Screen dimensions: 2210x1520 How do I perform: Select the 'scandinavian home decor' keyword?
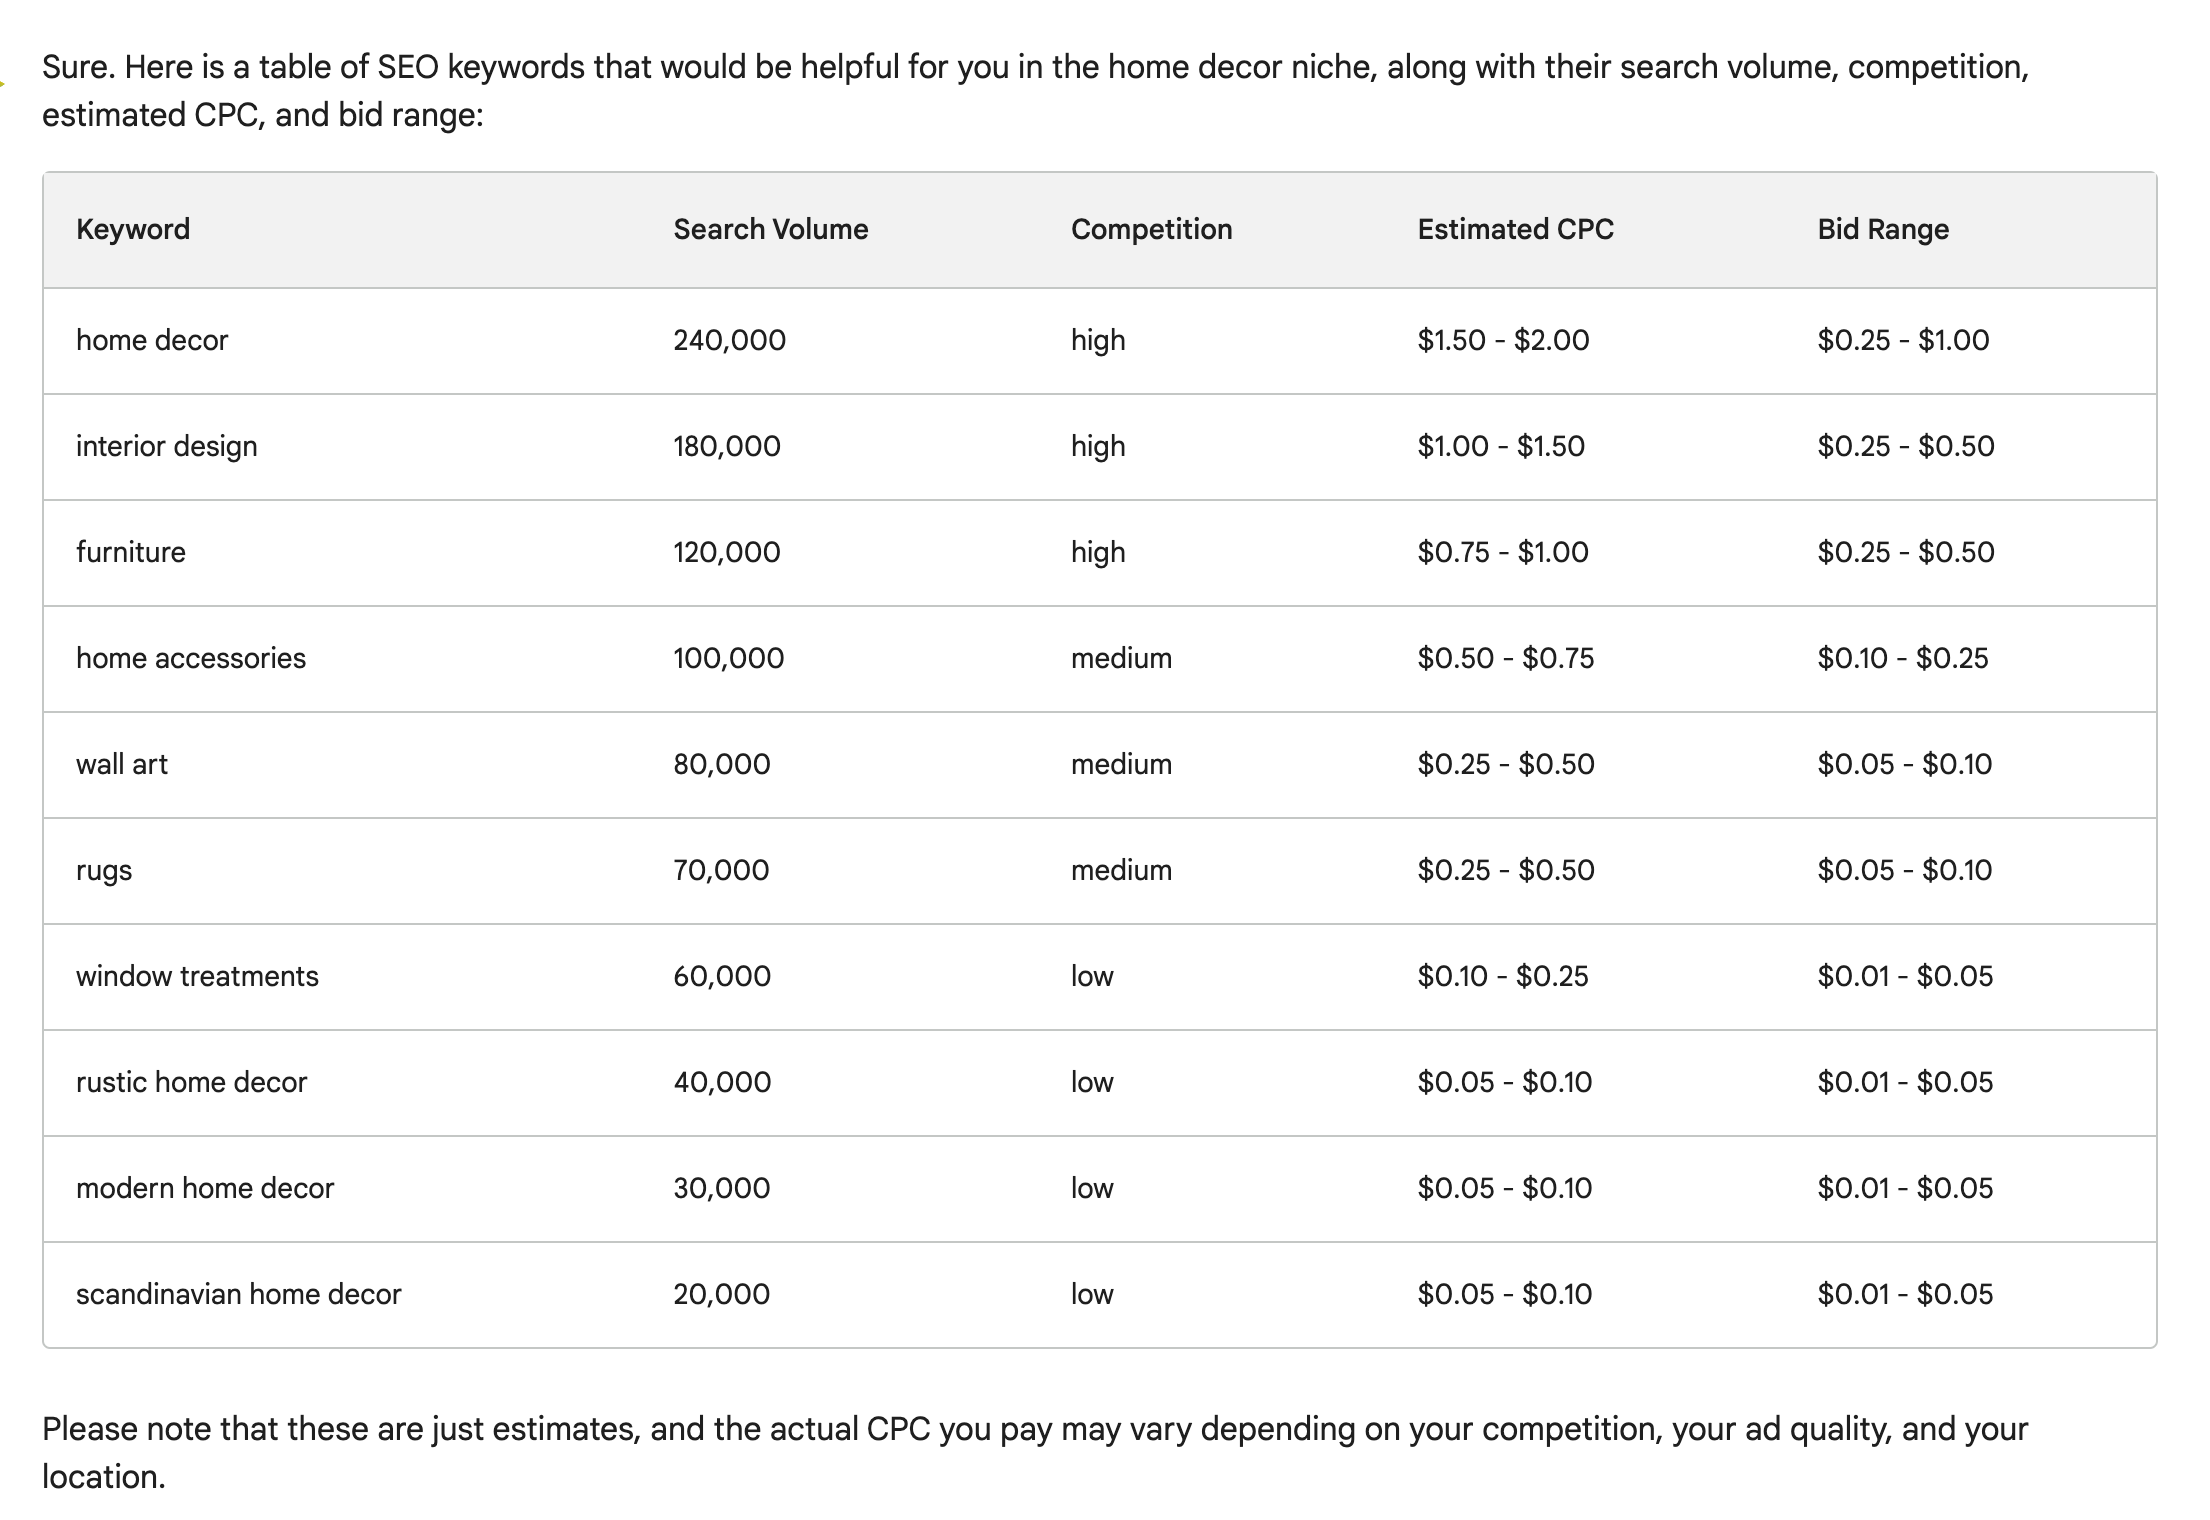(238, 1294)
